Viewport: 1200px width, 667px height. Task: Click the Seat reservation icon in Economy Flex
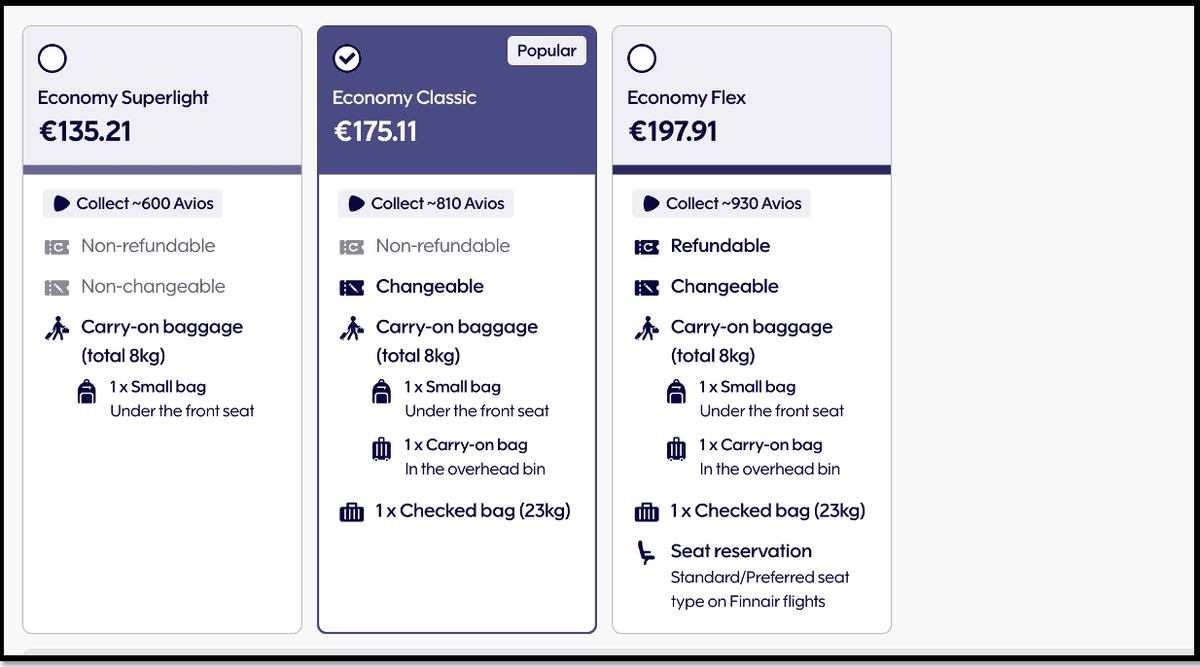pyautogui.click(x=647, y=552)
